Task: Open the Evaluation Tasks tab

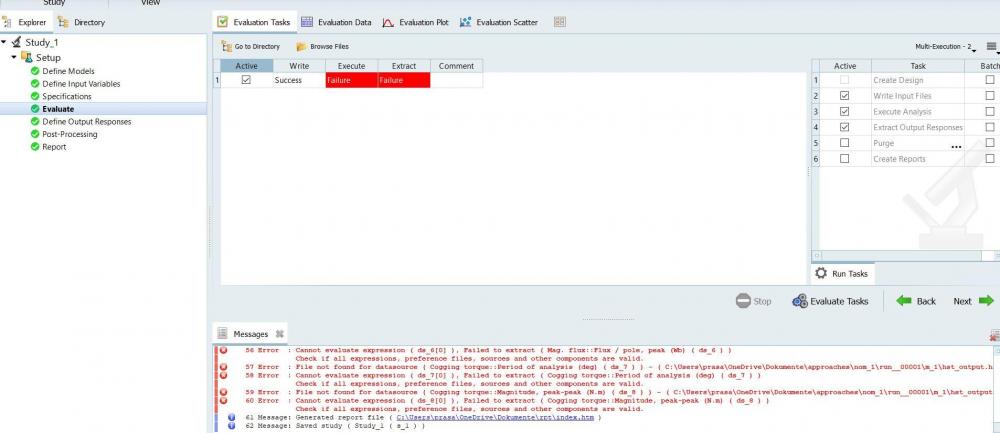Action: pyautogui.click(x=254, y=22)
